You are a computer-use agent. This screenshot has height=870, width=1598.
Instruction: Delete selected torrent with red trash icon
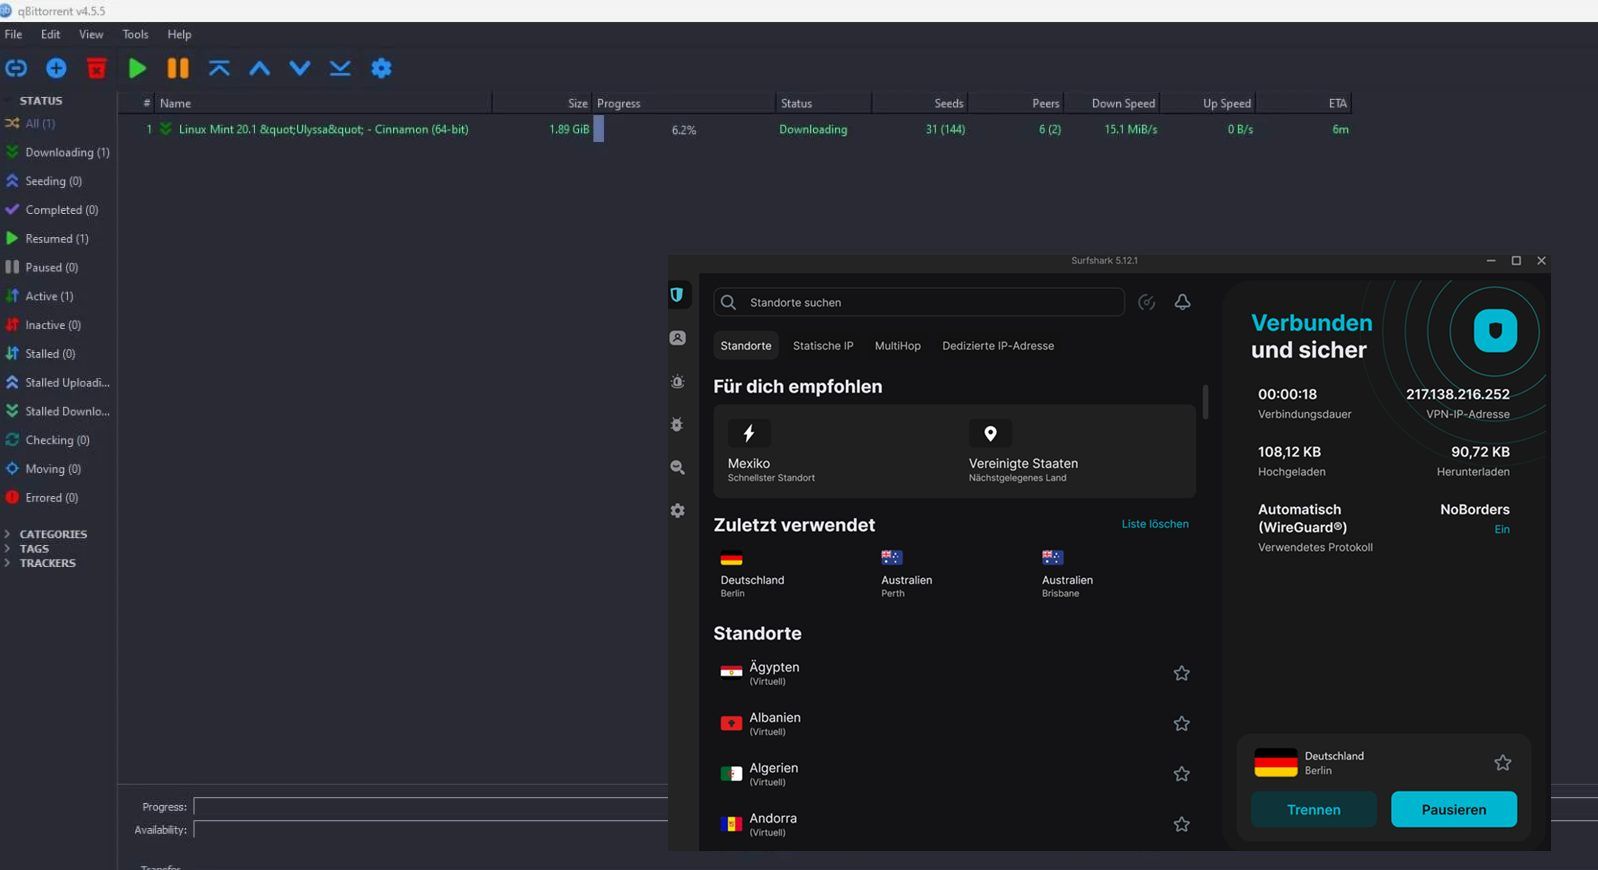(x=96, y=68)
